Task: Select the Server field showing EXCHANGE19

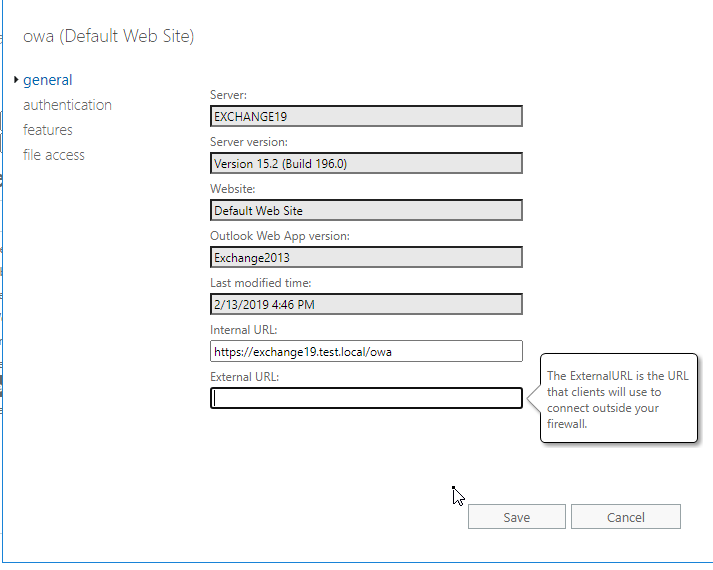Action: coord(366,116)
